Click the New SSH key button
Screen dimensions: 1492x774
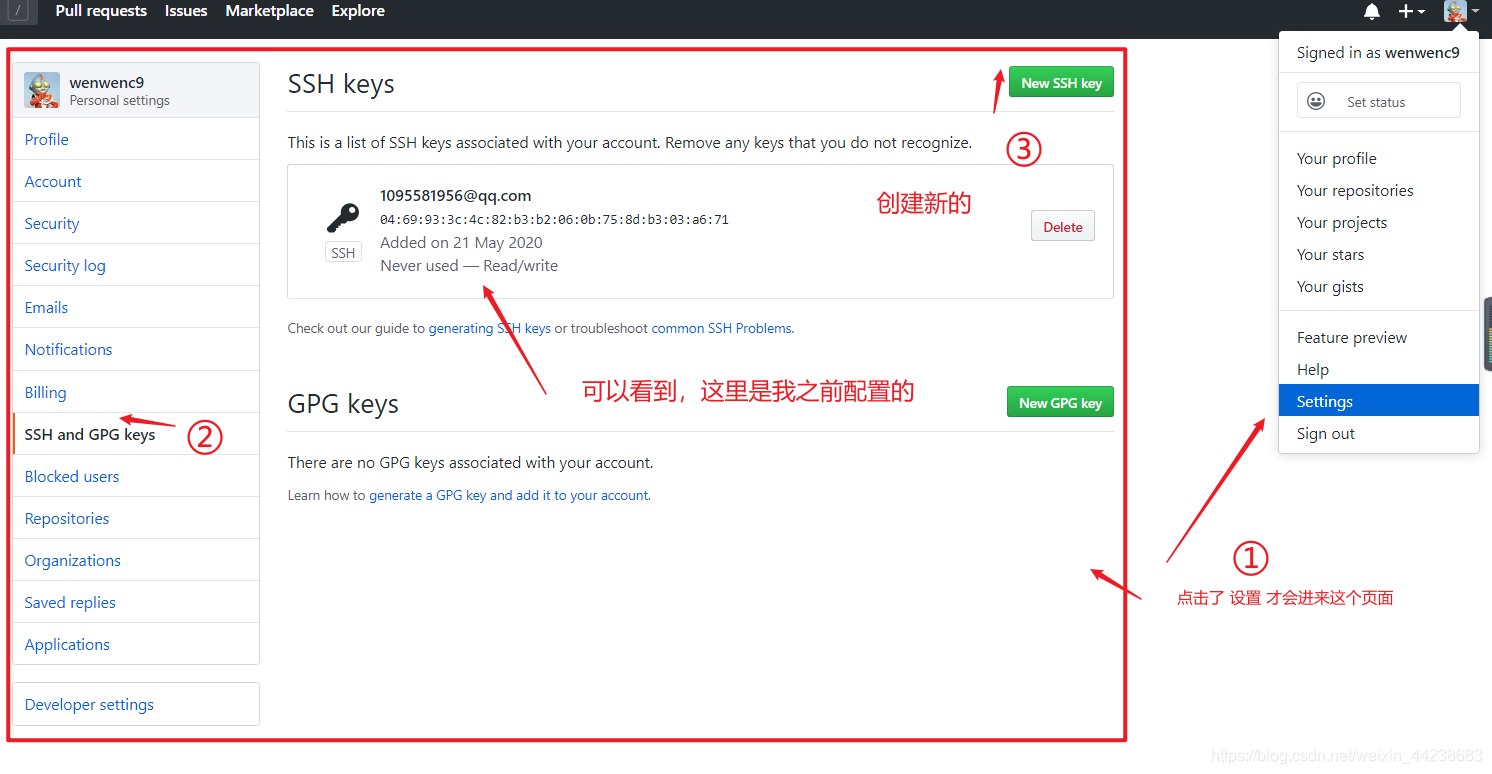(1061, 83)
